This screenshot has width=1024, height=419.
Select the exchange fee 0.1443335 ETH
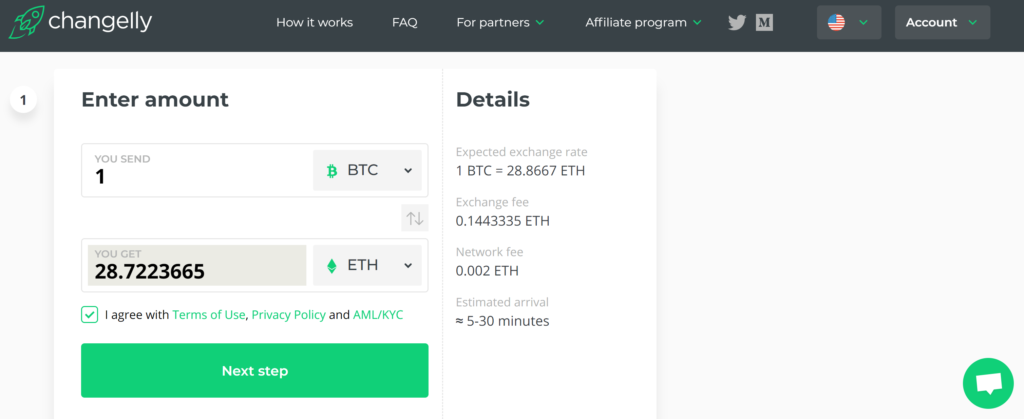[x=503, y=221]
